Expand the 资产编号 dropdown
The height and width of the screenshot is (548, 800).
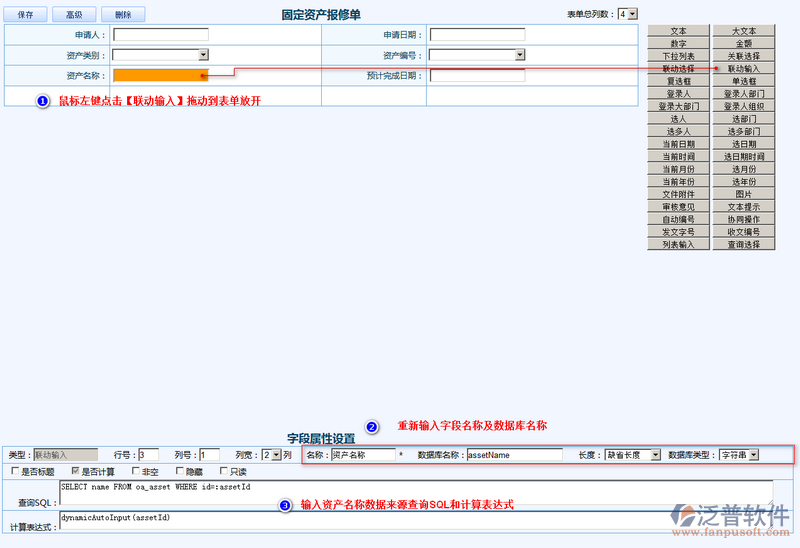coord(477,55)
